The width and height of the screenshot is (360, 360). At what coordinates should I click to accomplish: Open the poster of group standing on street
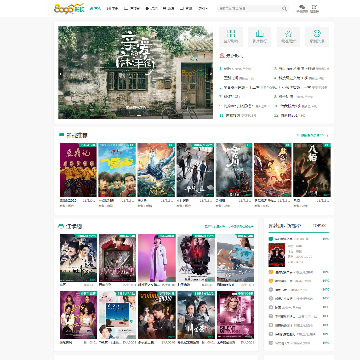point(195,170)
